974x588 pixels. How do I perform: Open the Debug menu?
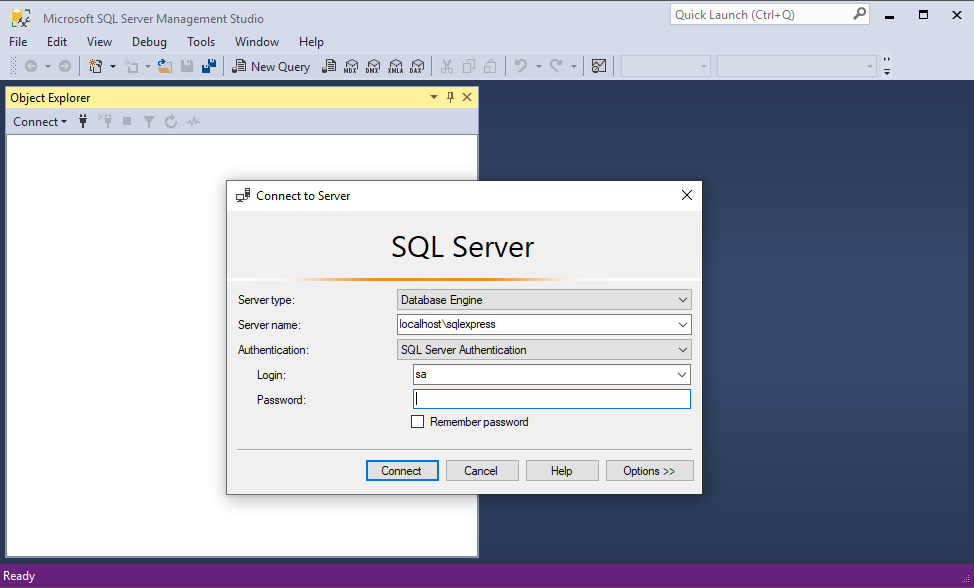coord(148,42)
